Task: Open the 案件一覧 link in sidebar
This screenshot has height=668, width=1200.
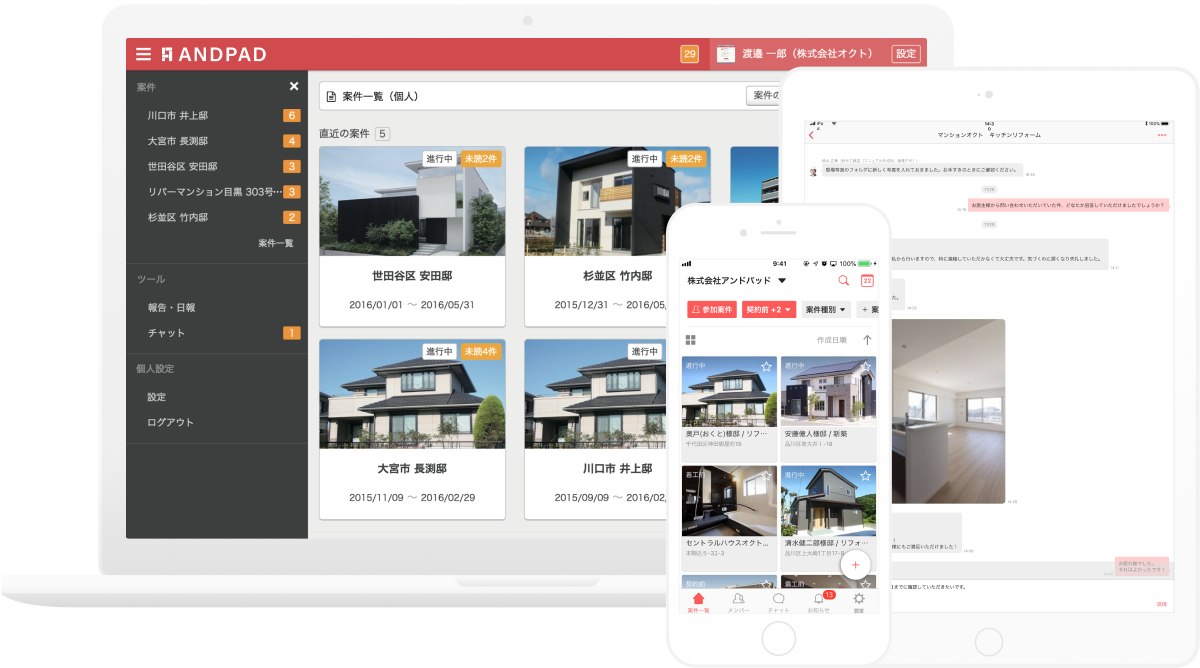Action: (275, 243)
